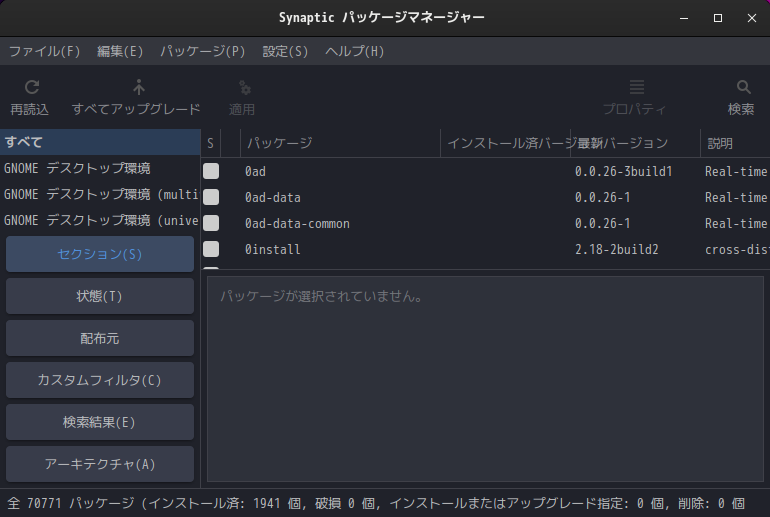The width and height of the screenshot is (770, 517).
Task: Switch to 状態(T) filter view
Action: [100, 296]
